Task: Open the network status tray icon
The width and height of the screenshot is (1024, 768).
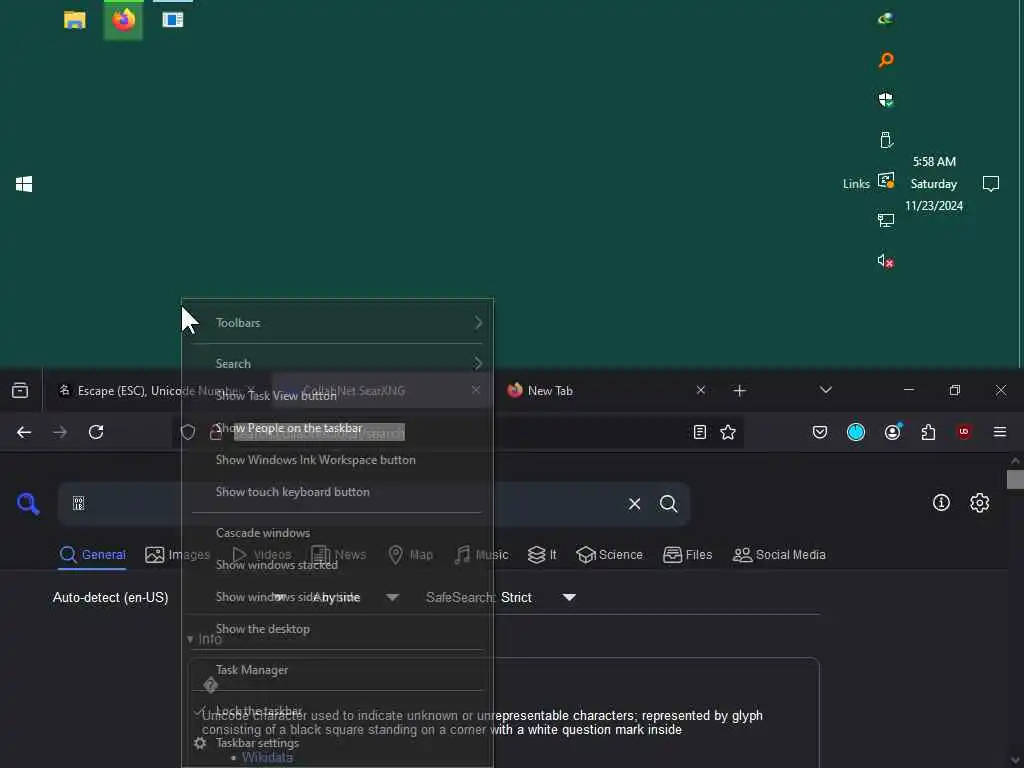Action: 886,220
